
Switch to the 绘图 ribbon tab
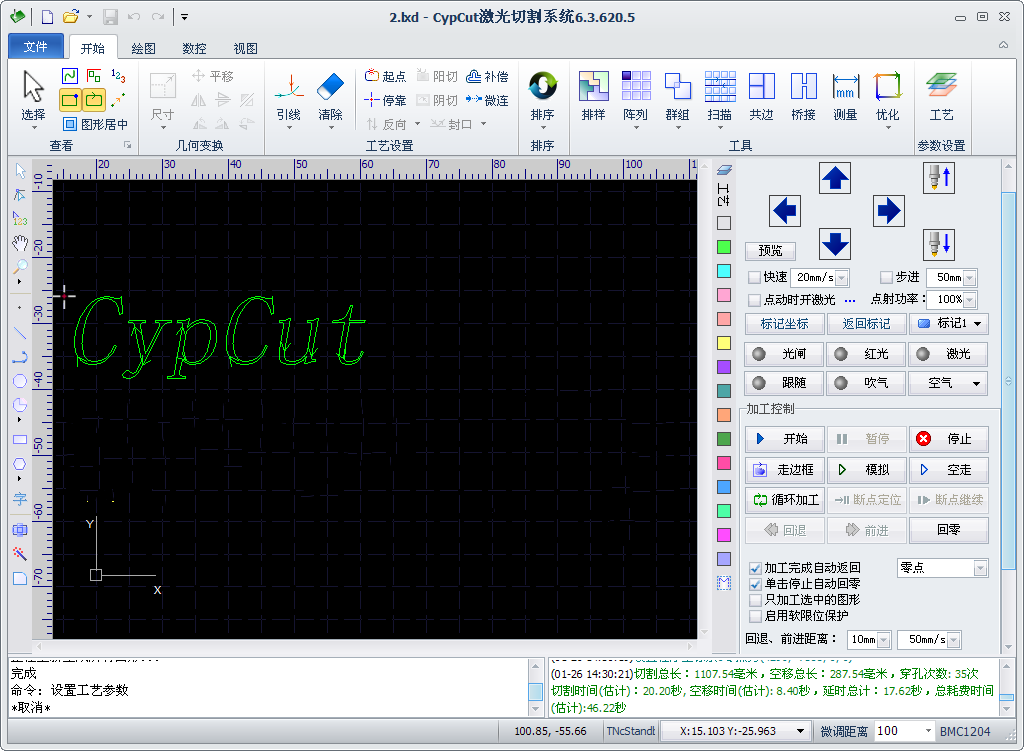[143, 48]
